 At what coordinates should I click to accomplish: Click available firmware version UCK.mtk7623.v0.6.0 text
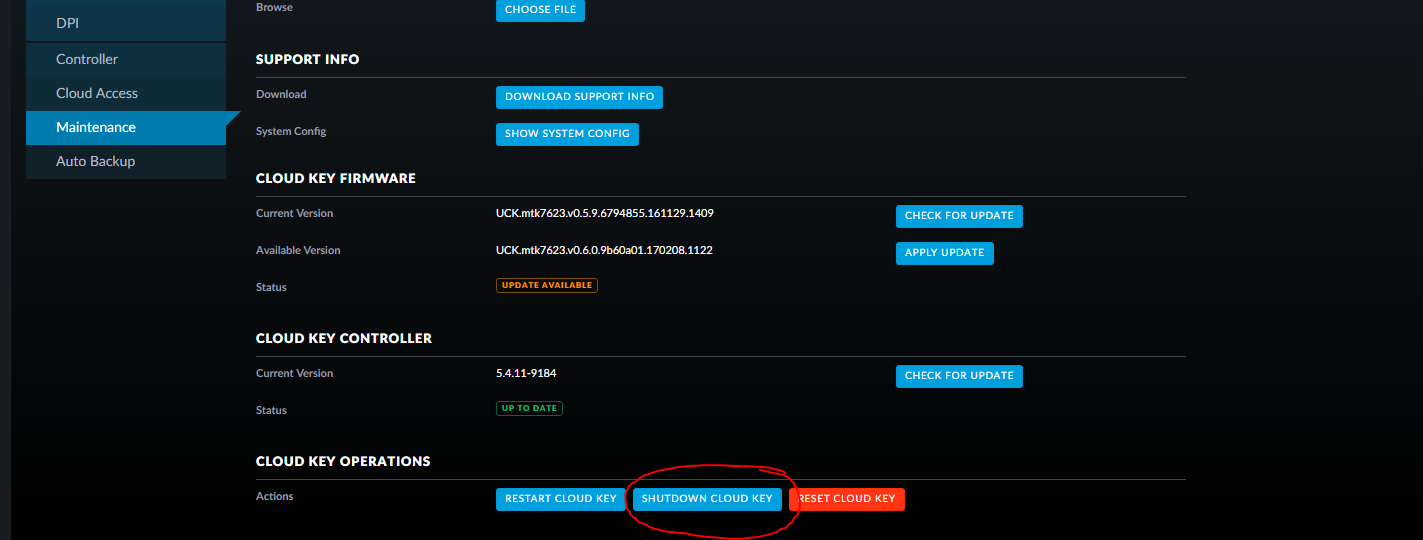[604, 250]
